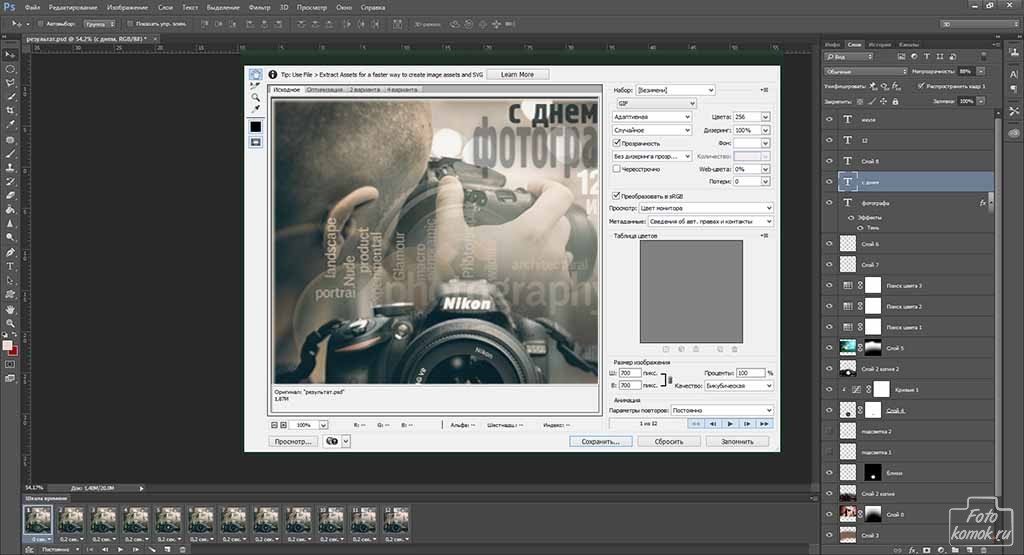
Task: Open the Набор preset dropdown
Action: (x=675, y=90)
